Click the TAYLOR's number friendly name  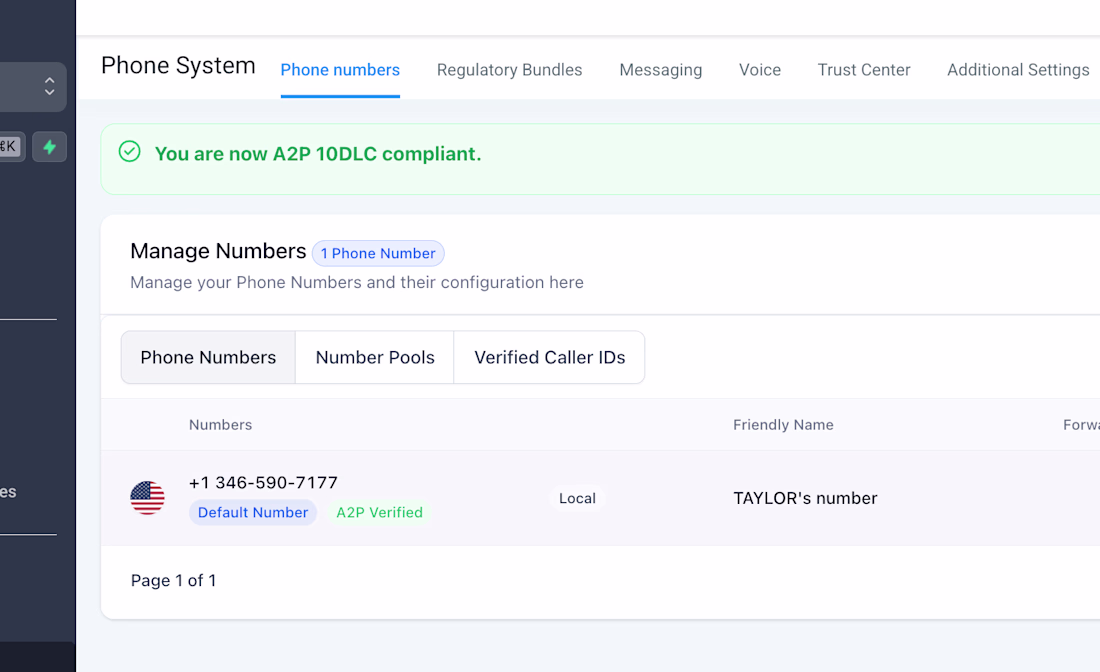(805, 498)
